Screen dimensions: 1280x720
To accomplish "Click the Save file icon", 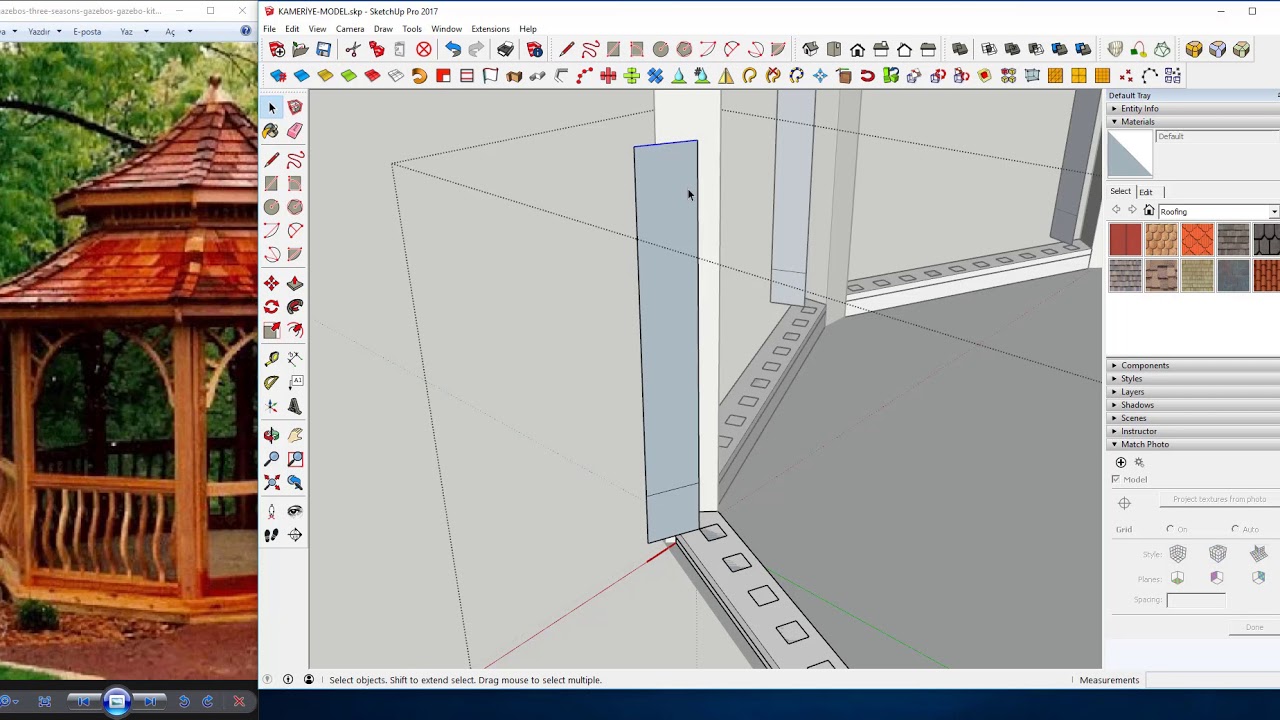I will point(324,49).
